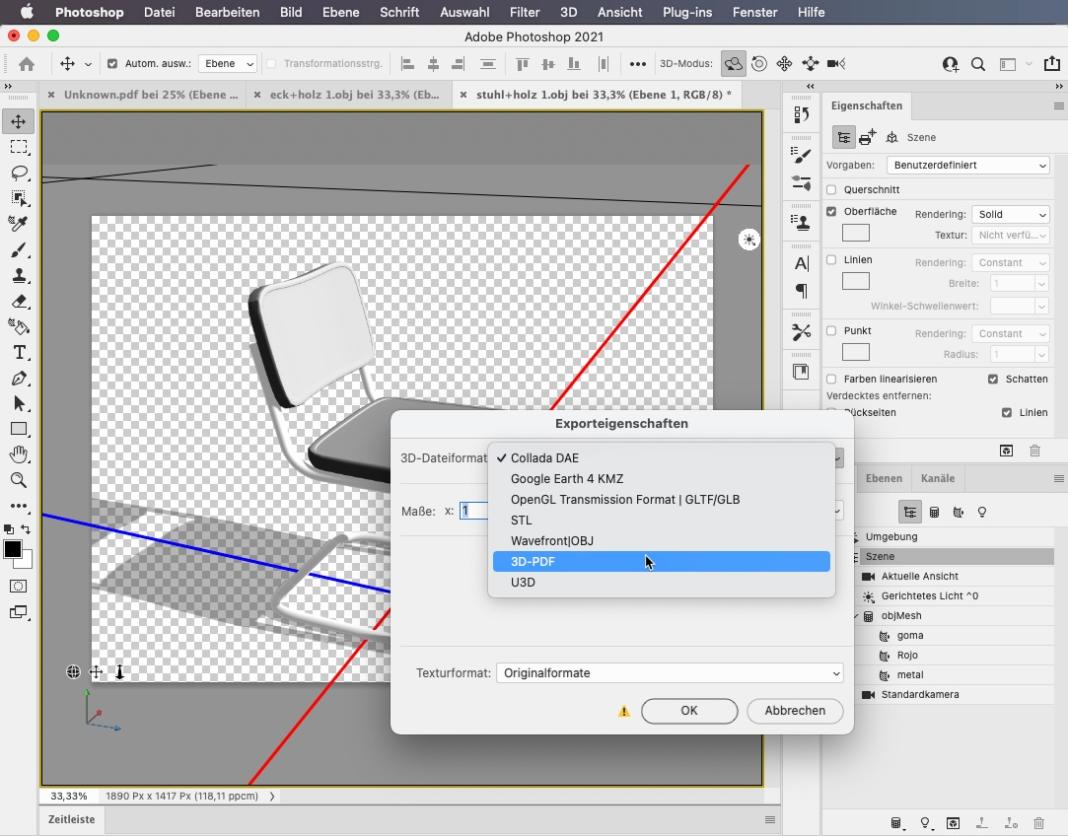Open the three-dots align options button
Screen dimensions: 1068x836
point(638,64)
